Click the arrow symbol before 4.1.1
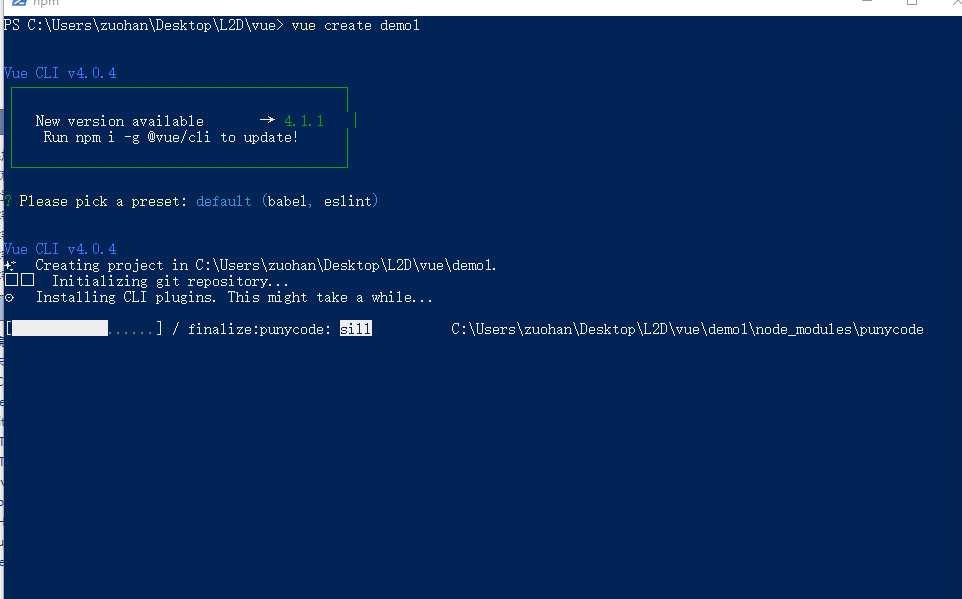 pyautogui.click(x=267, y=120)
